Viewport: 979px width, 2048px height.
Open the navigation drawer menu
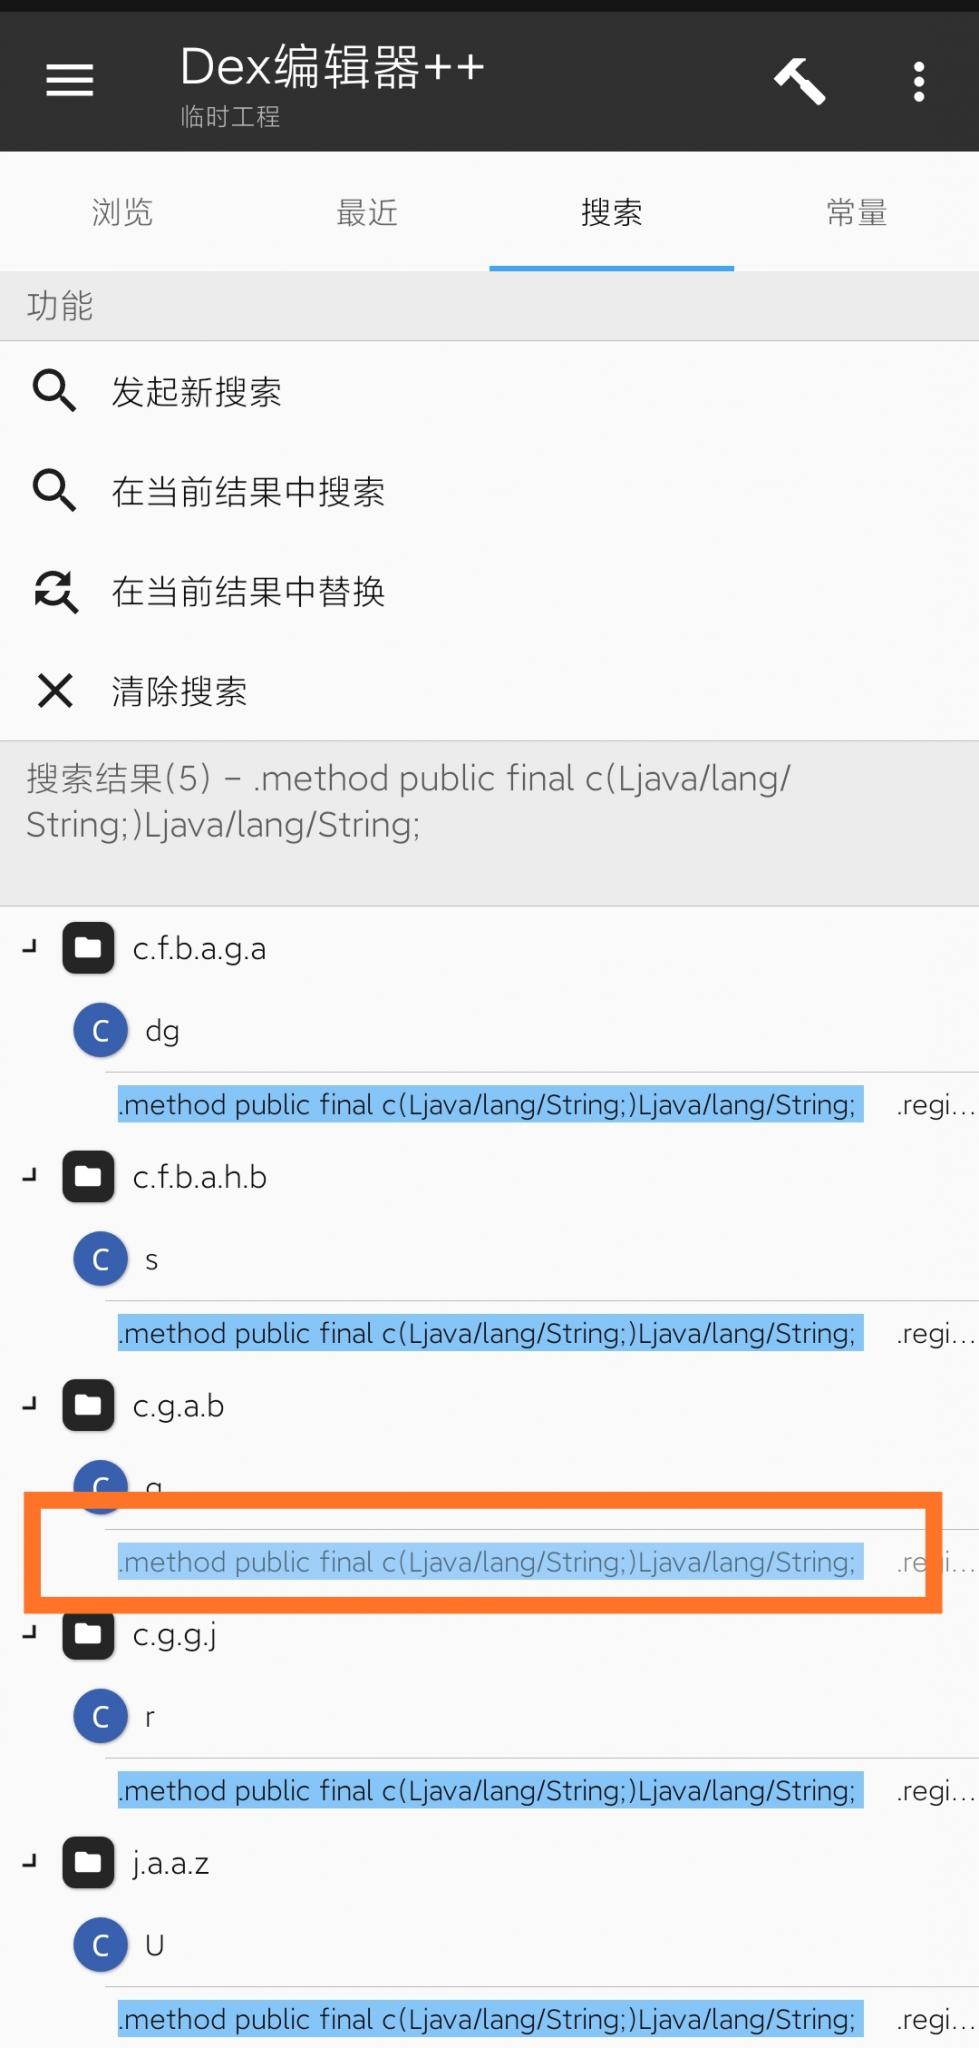coord(68,80)
